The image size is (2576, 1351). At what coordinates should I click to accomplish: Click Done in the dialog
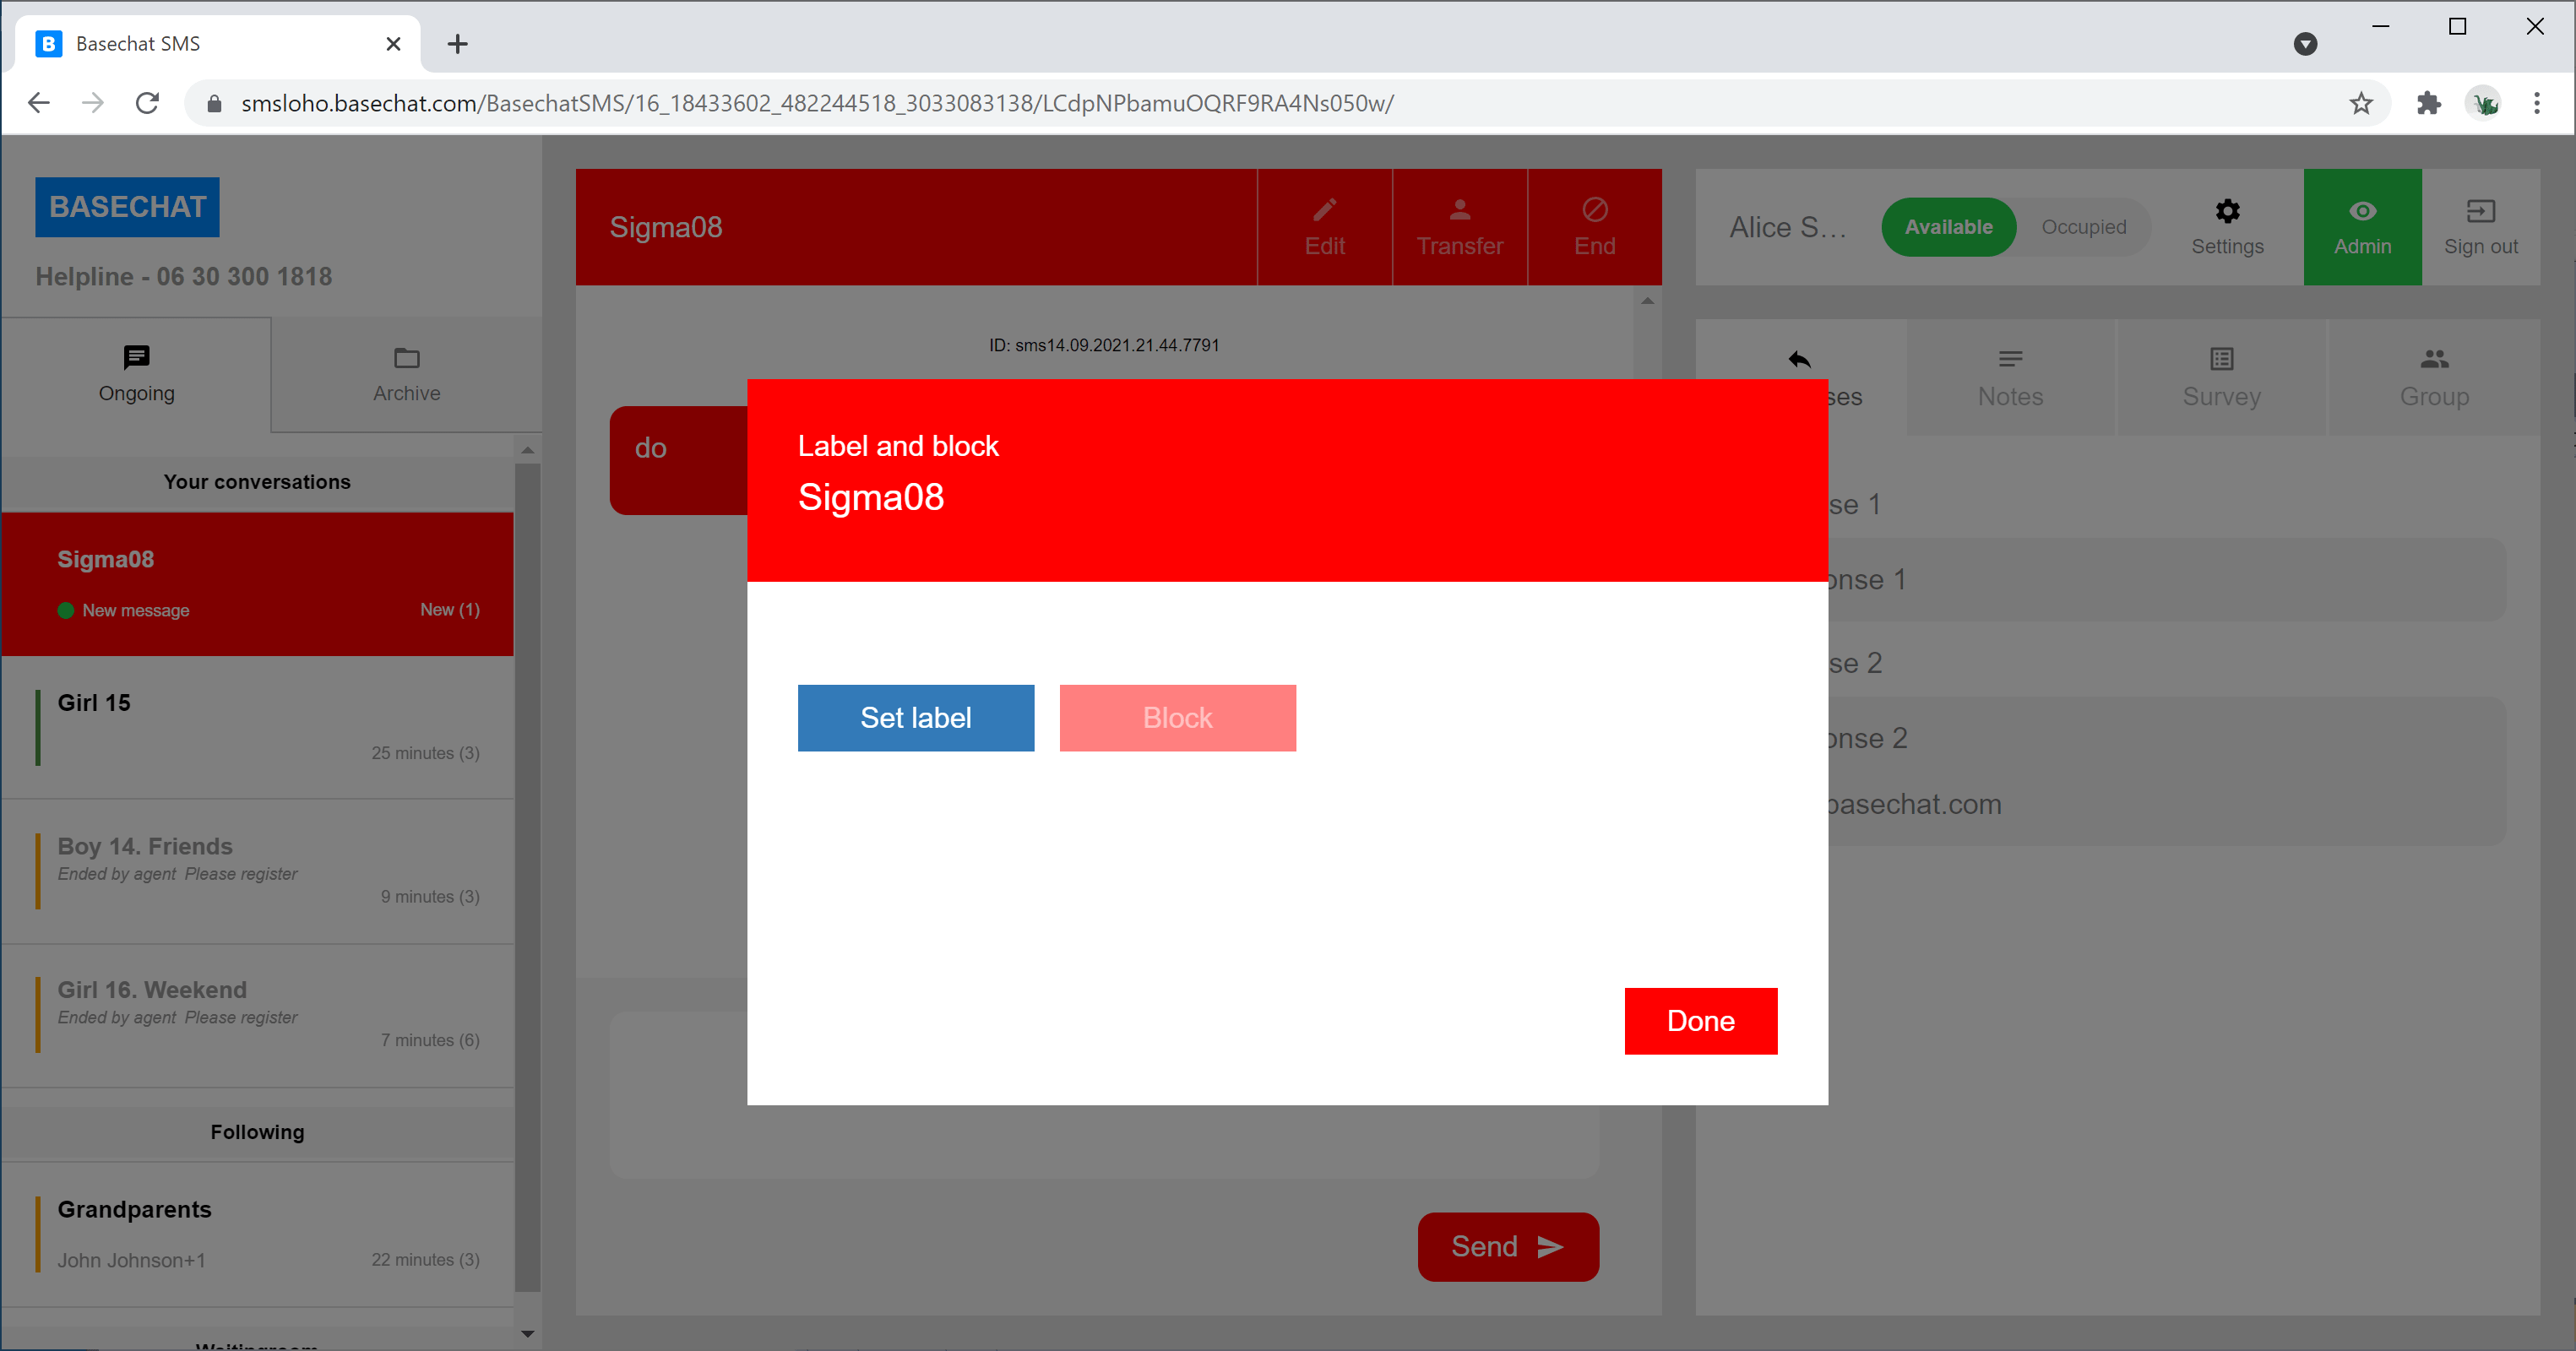point(1700,1021)
